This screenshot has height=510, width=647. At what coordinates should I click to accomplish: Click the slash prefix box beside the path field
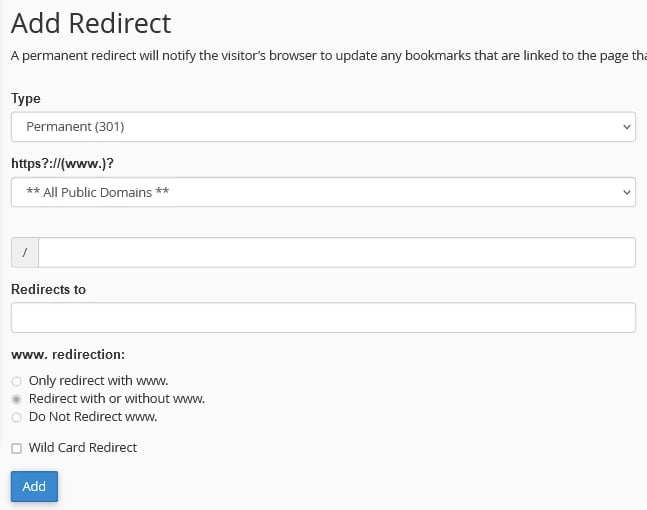pos(25,253)
